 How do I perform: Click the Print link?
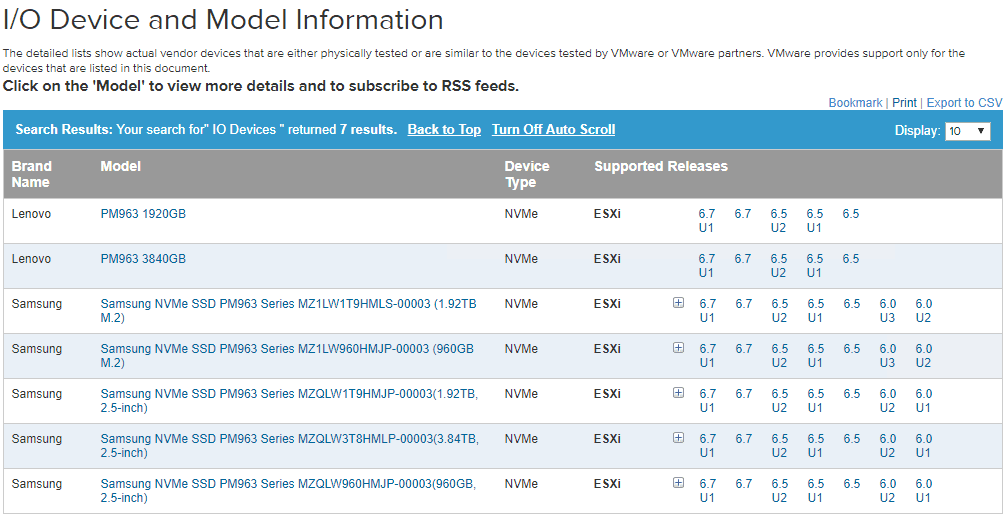[904, 103]
